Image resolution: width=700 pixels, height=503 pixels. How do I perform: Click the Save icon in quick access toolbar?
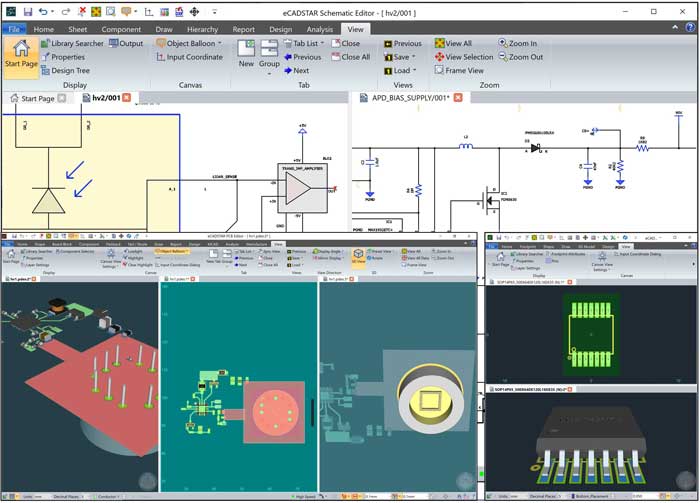(28, 11)
